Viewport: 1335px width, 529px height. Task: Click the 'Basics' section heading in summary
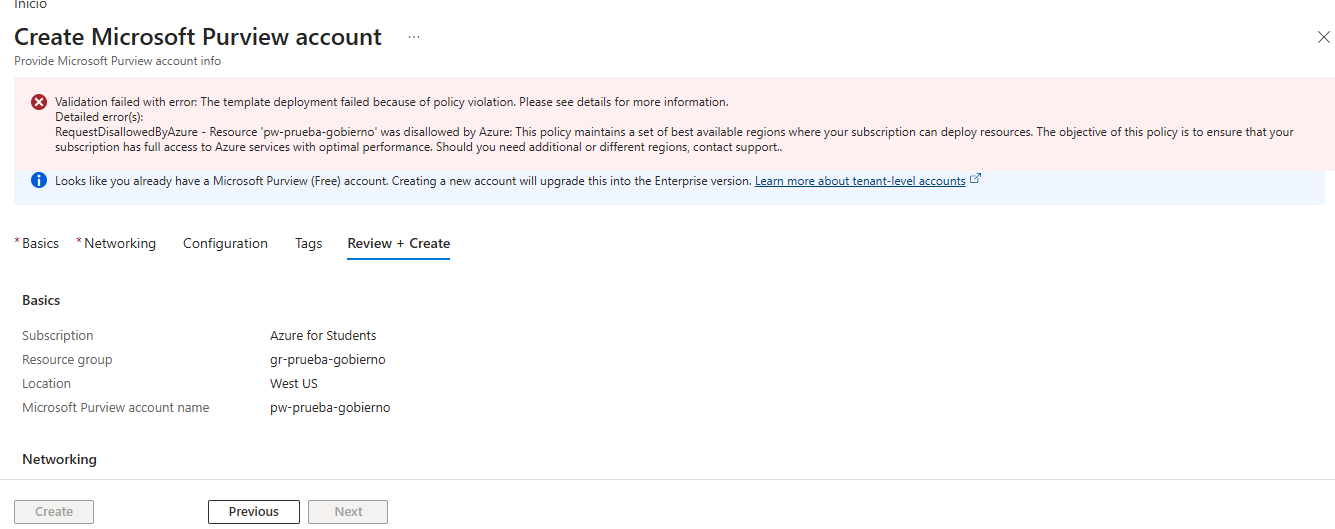pos(41,300)
